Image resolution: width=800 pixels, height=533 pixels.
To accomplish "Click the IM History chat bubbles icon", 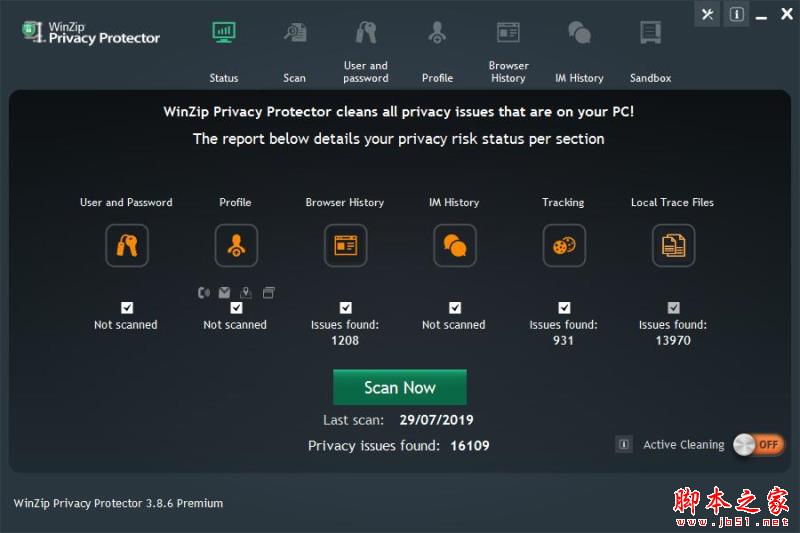I will 455,245.
